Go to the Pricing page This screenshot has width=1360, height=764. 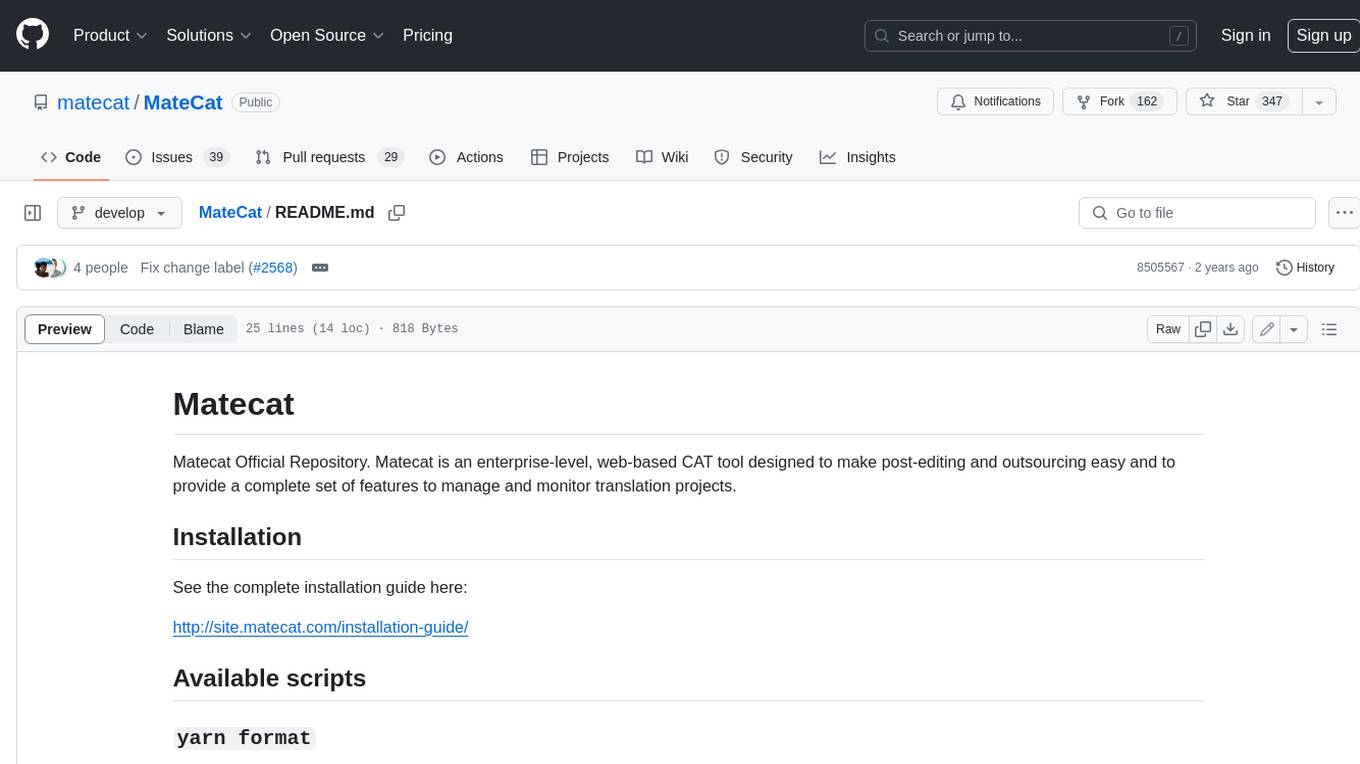[x=427, y=35]
